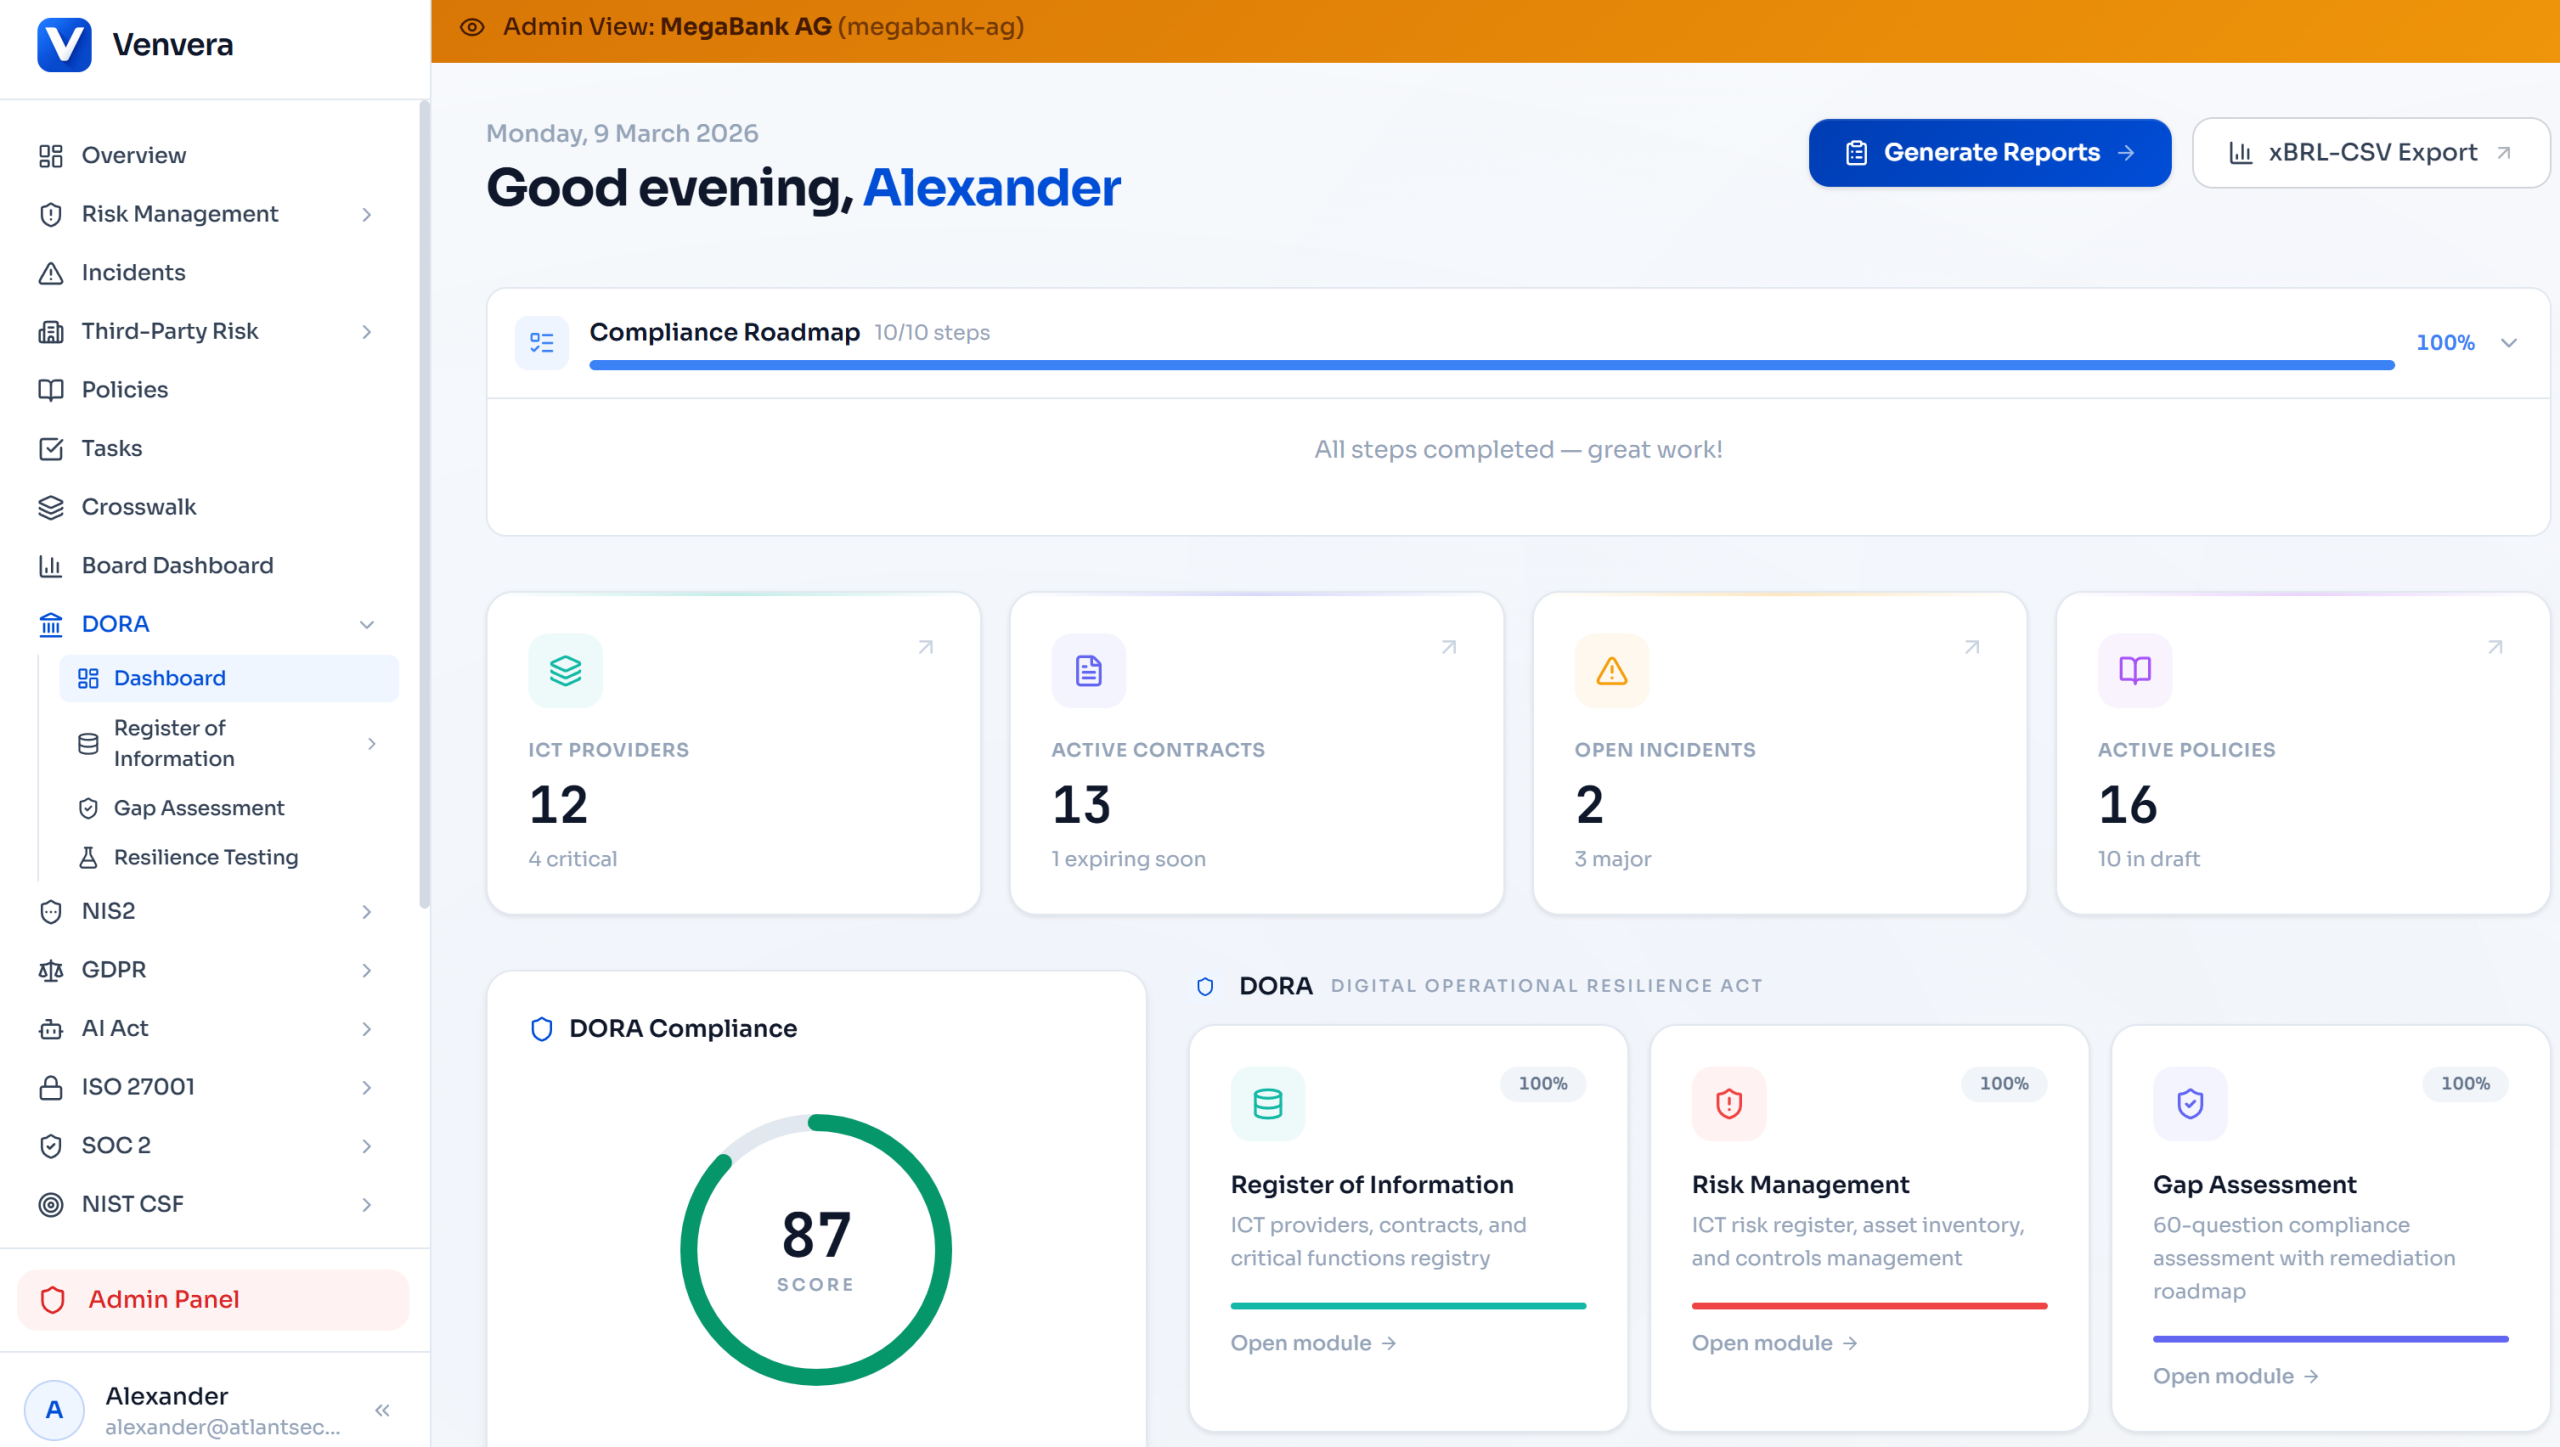
Task: Click the Open Incidents warning triangle icon
Action: (1611, 670)
